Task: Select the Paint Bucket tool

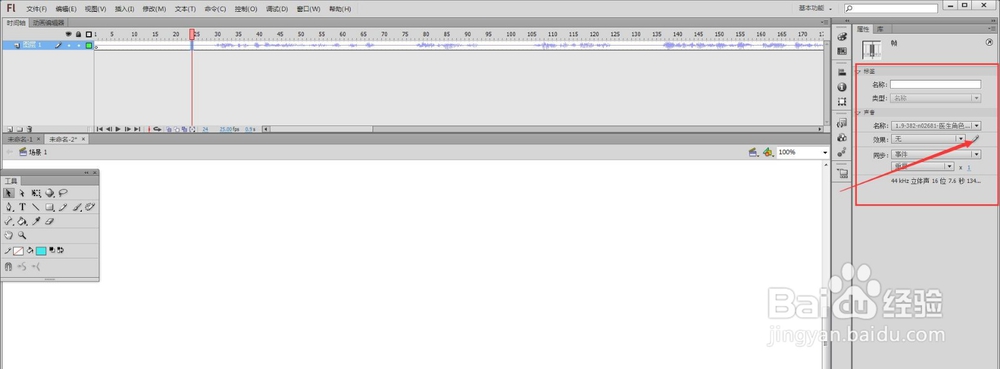Action: coord(22,221)
